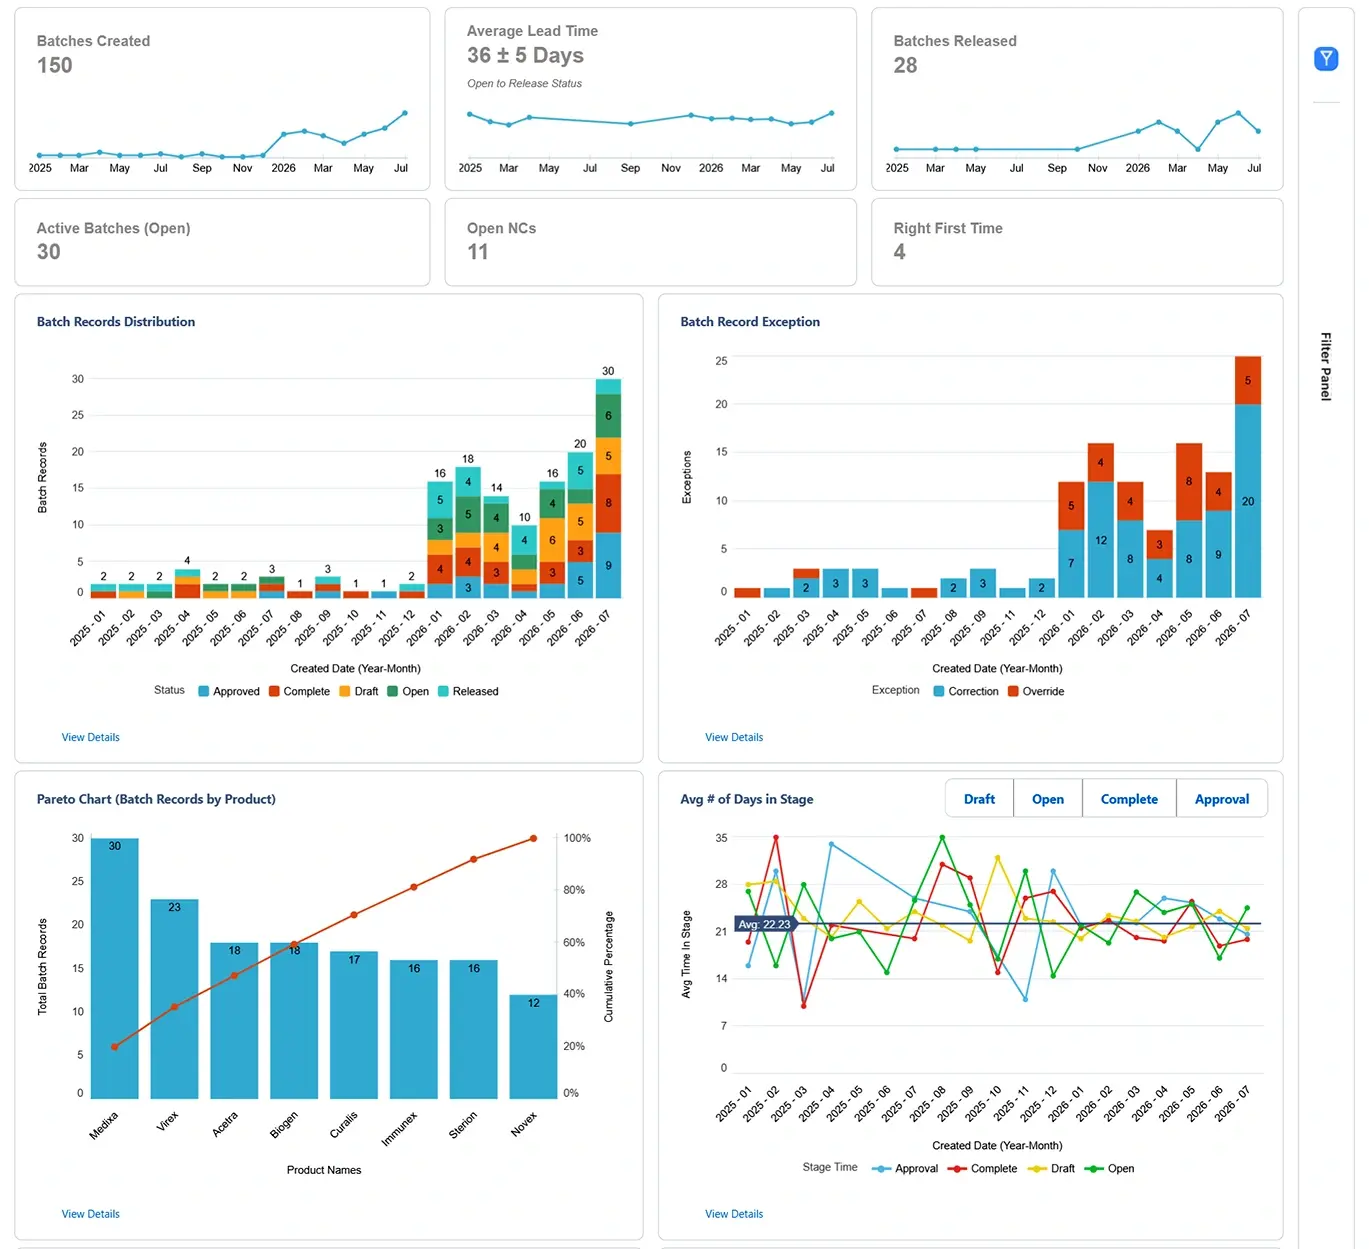Switch to the Open stage tab
Viewport: 1369px width, 1249px height.
(x=1047, y=799)
